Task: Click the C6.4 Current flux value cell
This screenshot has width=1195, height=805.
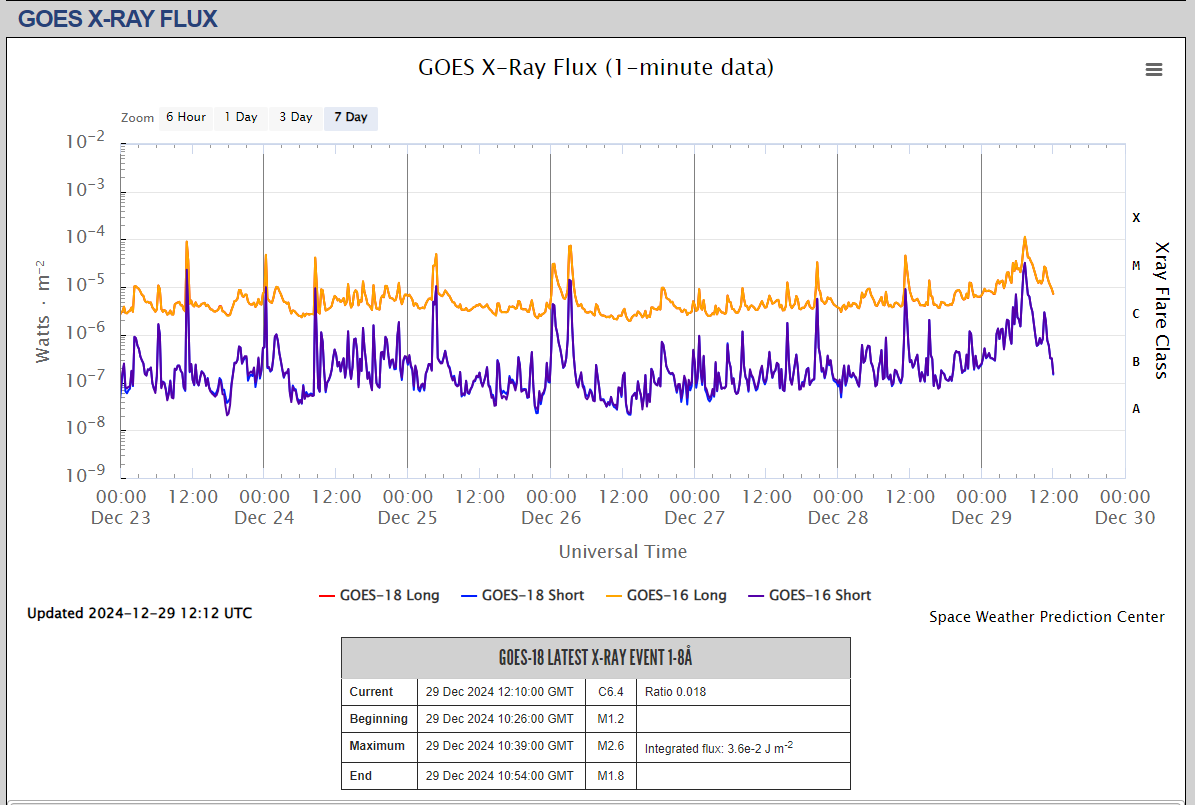Action: (x=610, y=692)
